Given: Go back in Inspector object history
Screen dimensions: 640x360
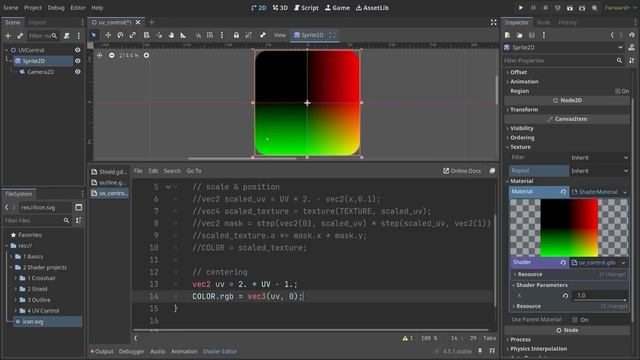Looking at the screenshot, I should (612, 36).
